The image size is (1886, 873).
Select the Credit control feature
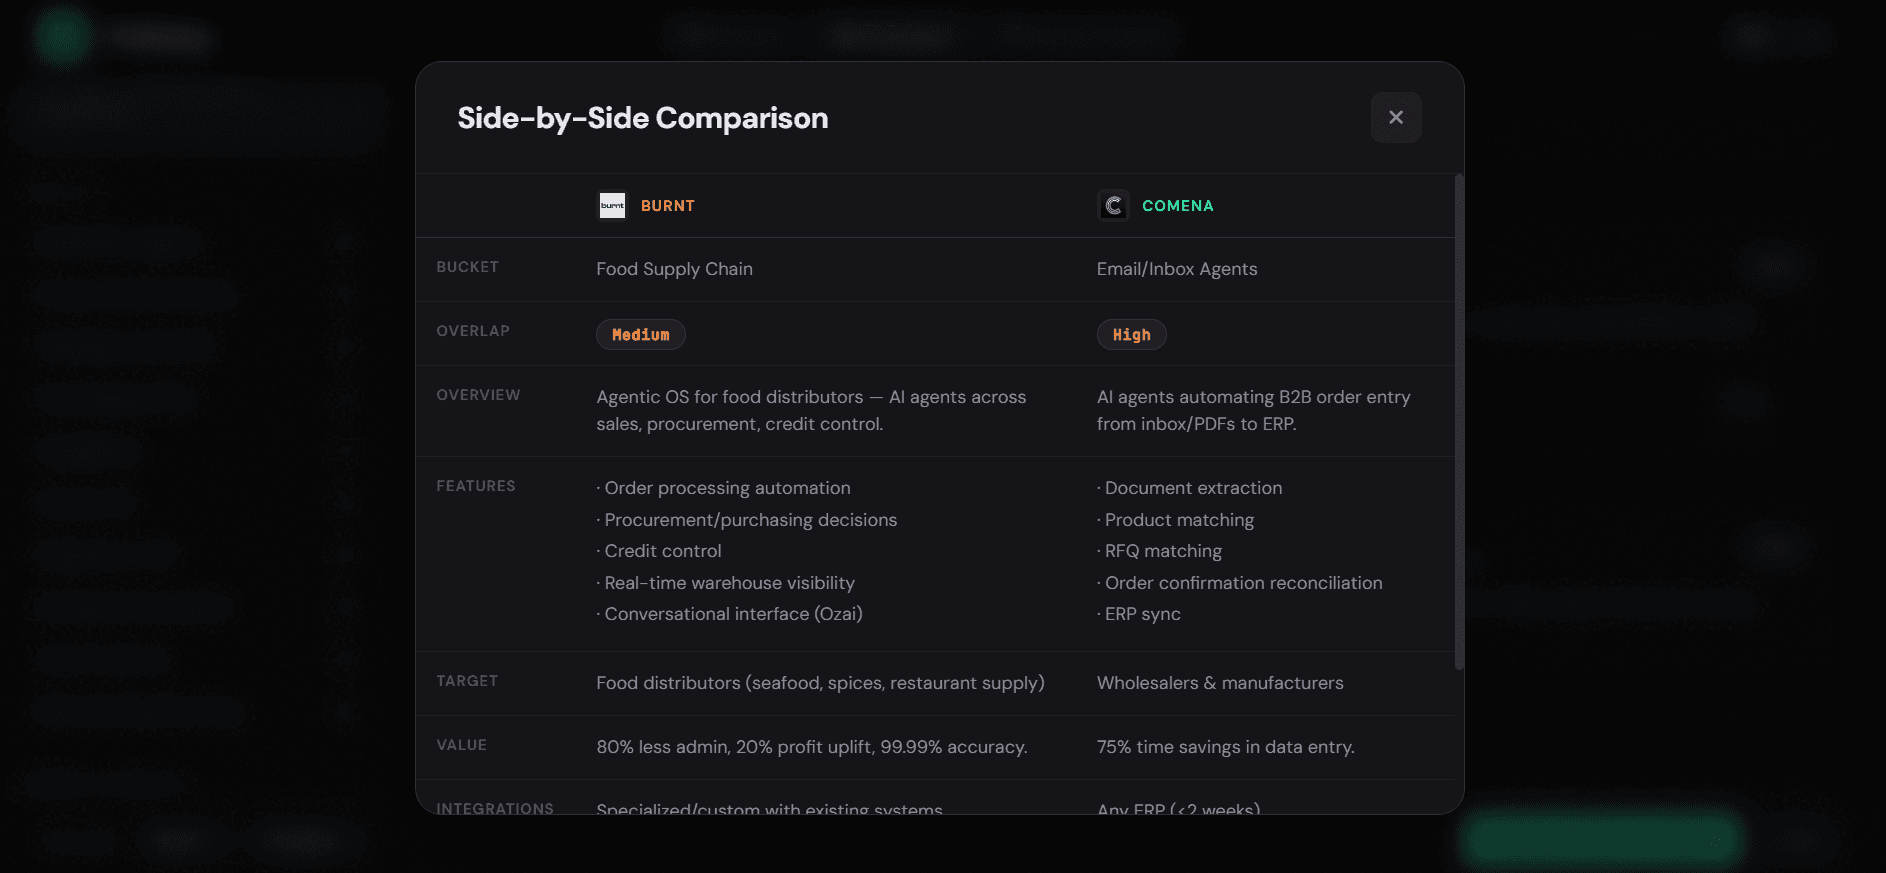click(x=659, y=551)
